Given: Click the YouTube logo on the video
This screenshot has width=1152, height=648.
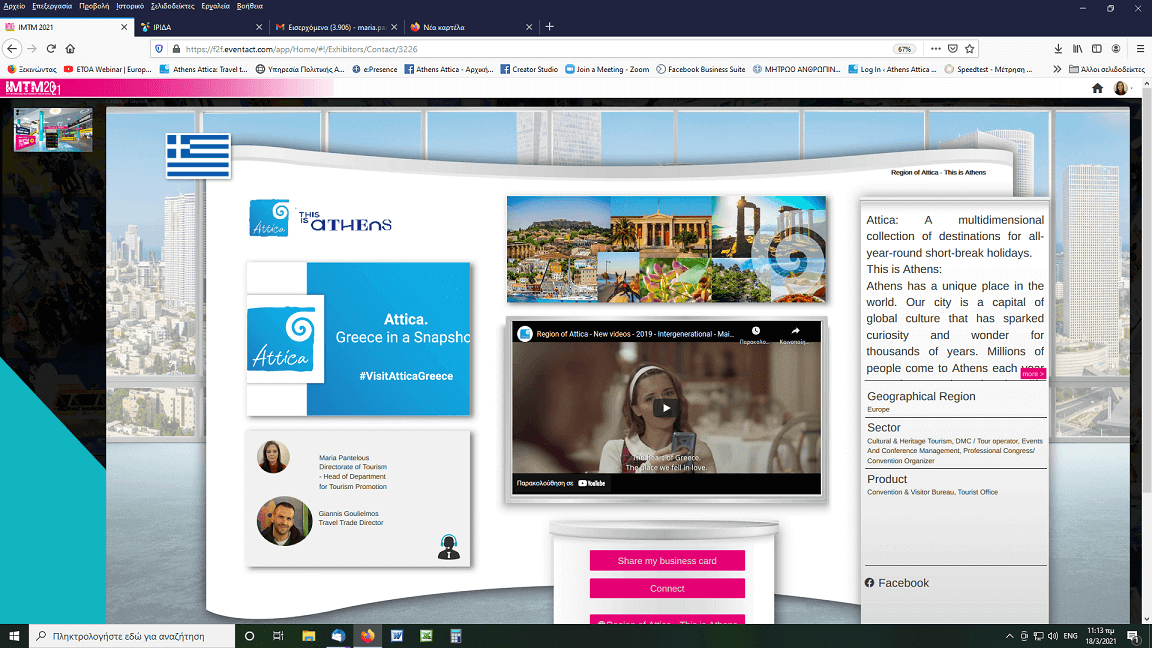Looking at the screenshot, I should (x=592, y=483).
